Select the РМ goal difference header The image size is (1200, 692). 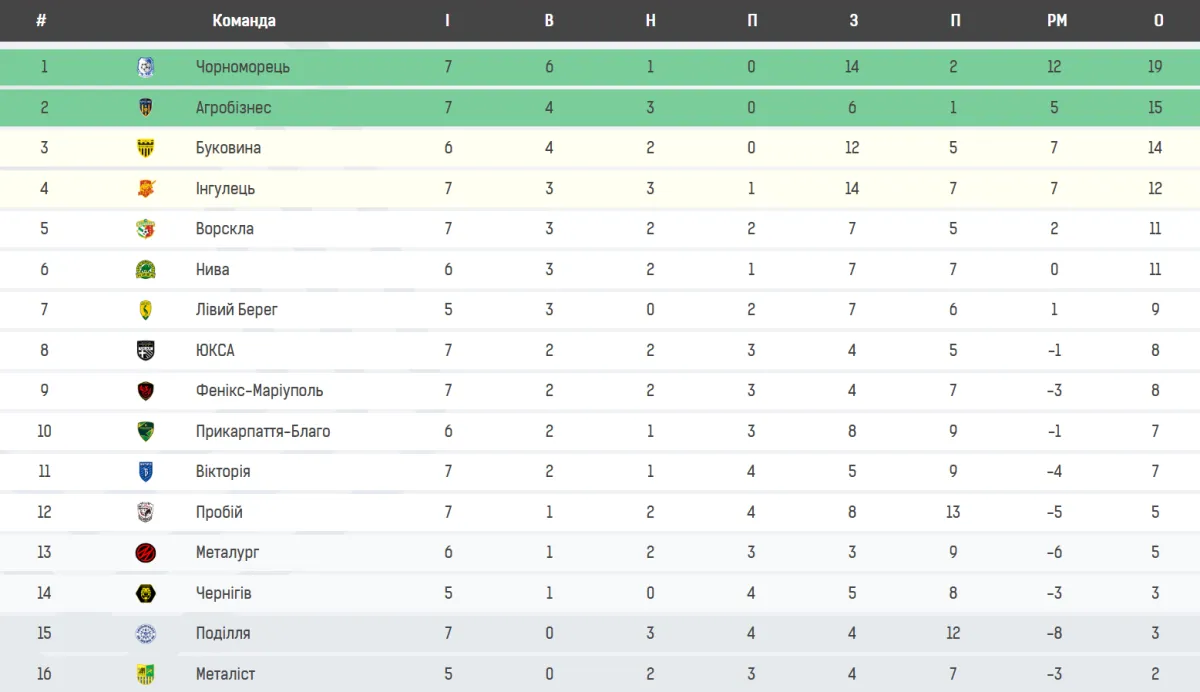point(1057,20)
